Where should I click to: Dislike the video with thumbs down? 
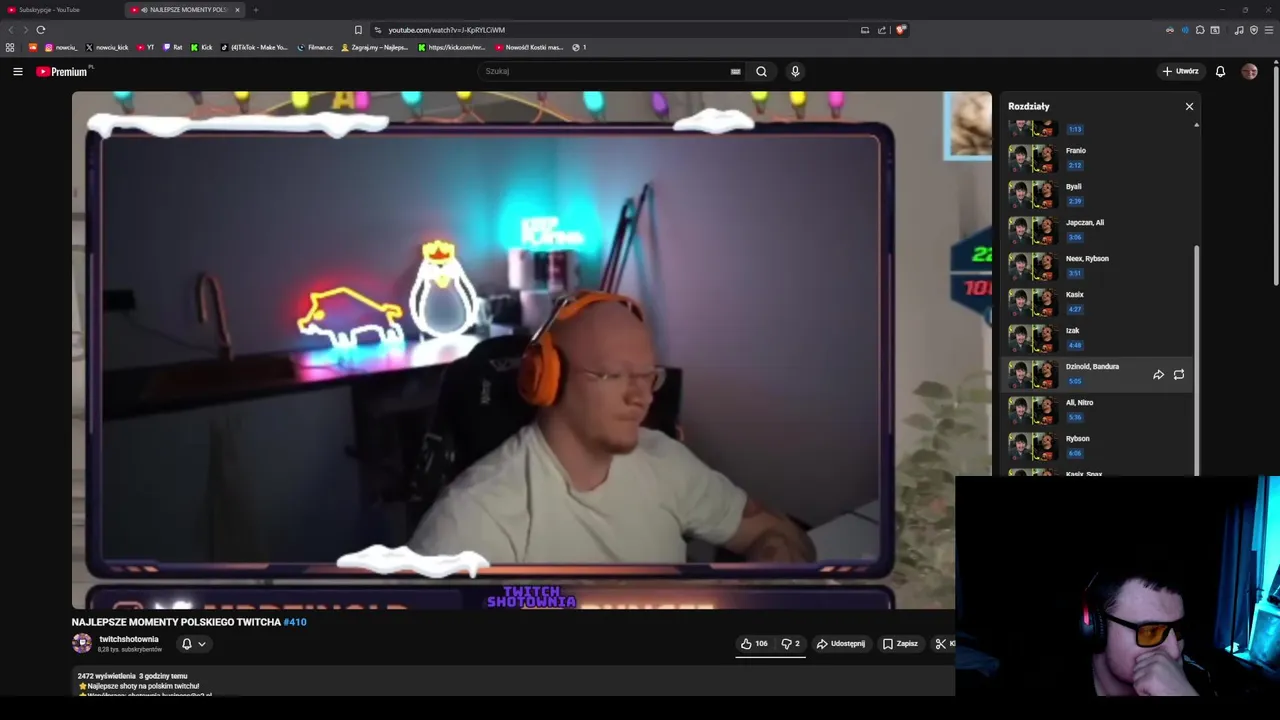[790, 644]
